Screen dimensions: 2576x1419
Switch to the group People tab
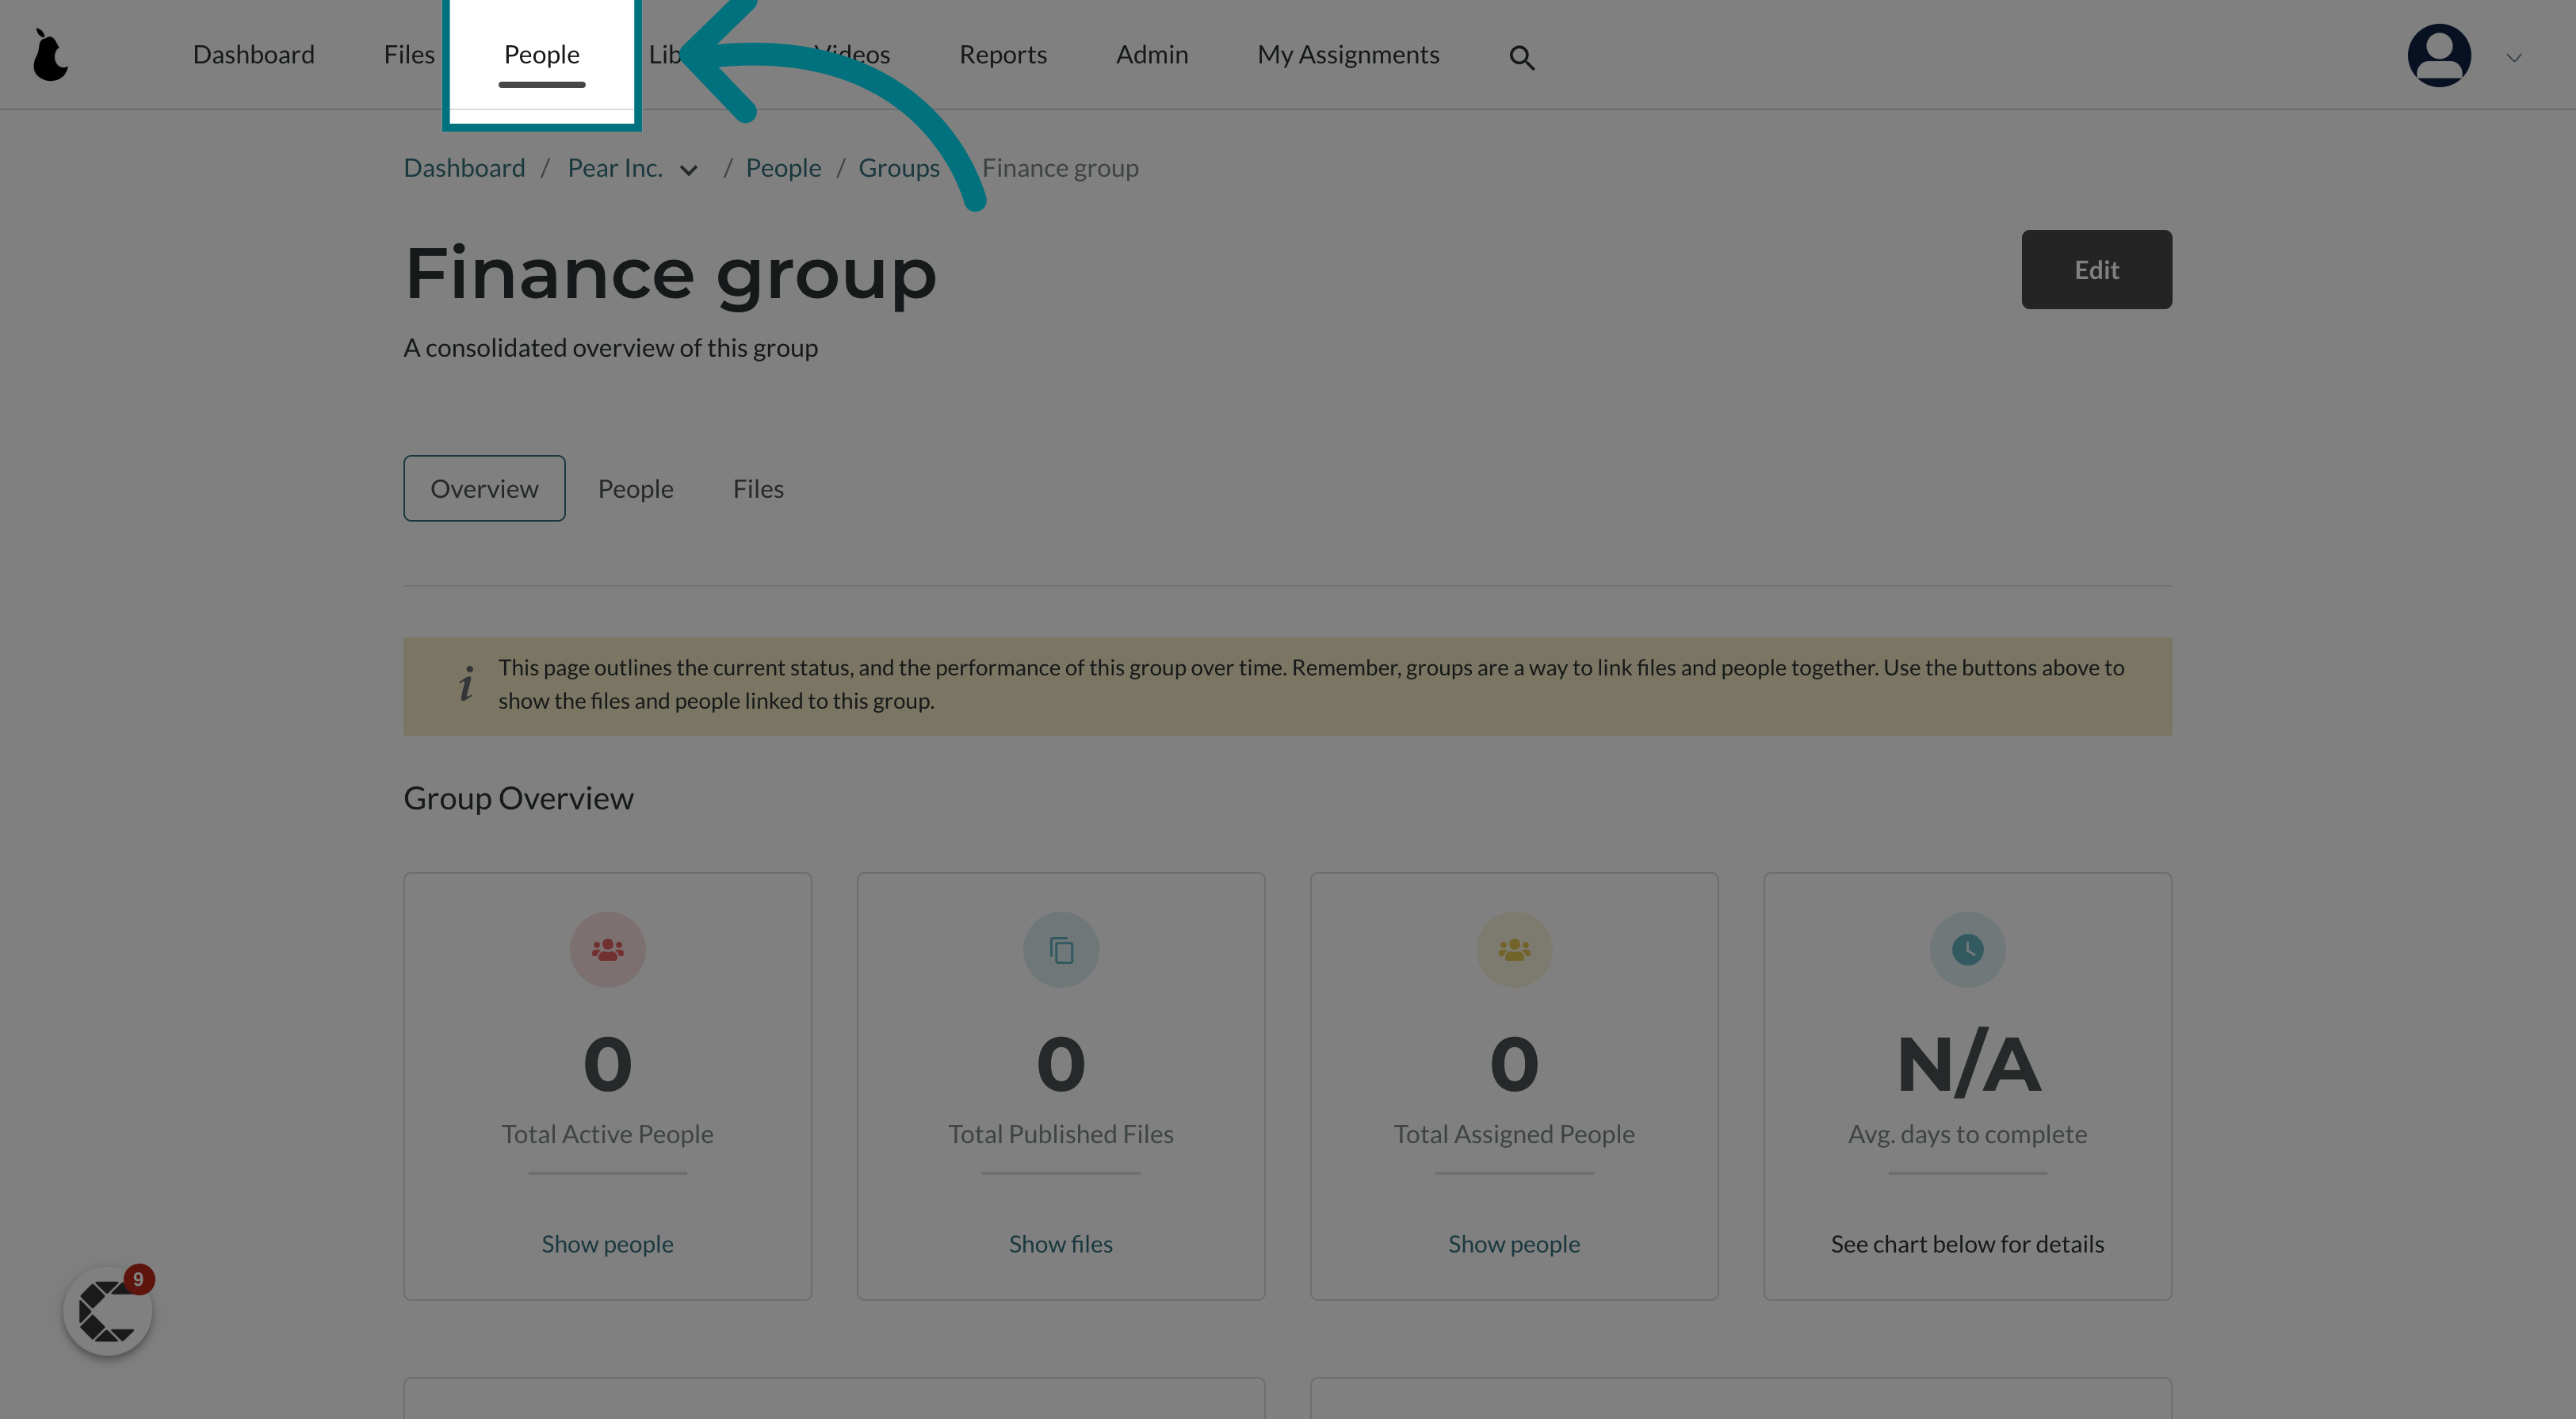click(x=635, y=489)
